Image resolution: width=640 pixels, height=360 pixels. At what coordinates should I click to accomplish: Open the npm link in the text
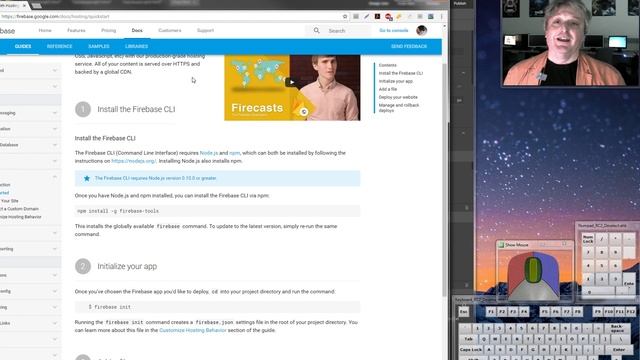(235, 153)
